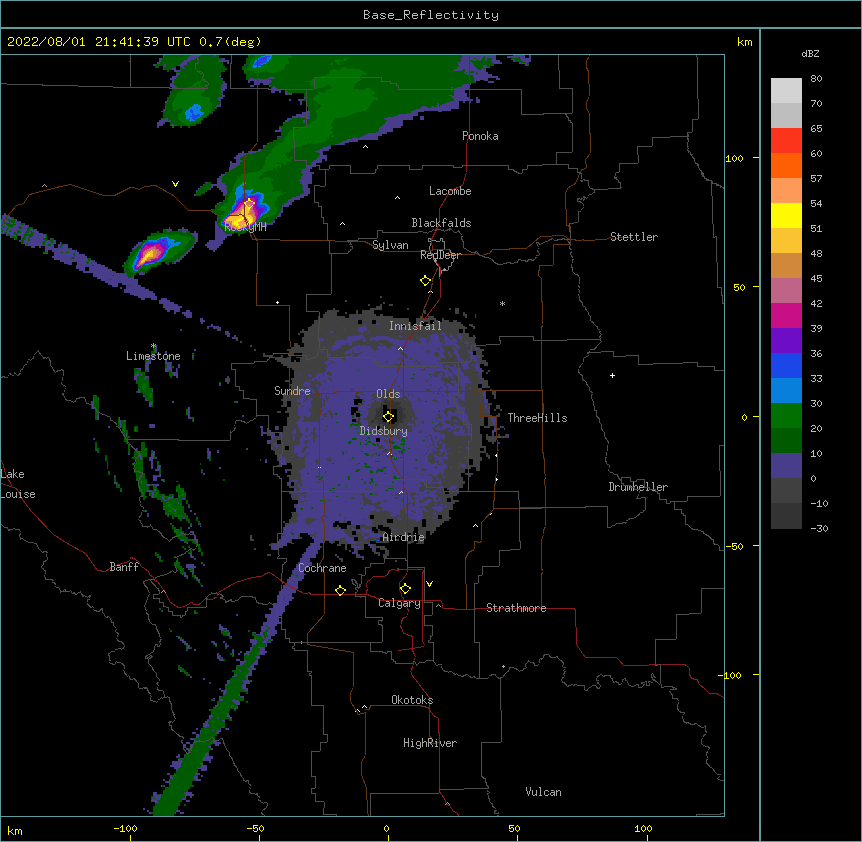Click the Innisfail city label
The width and height of the screenshot is (862, 842).
(415, 326)
